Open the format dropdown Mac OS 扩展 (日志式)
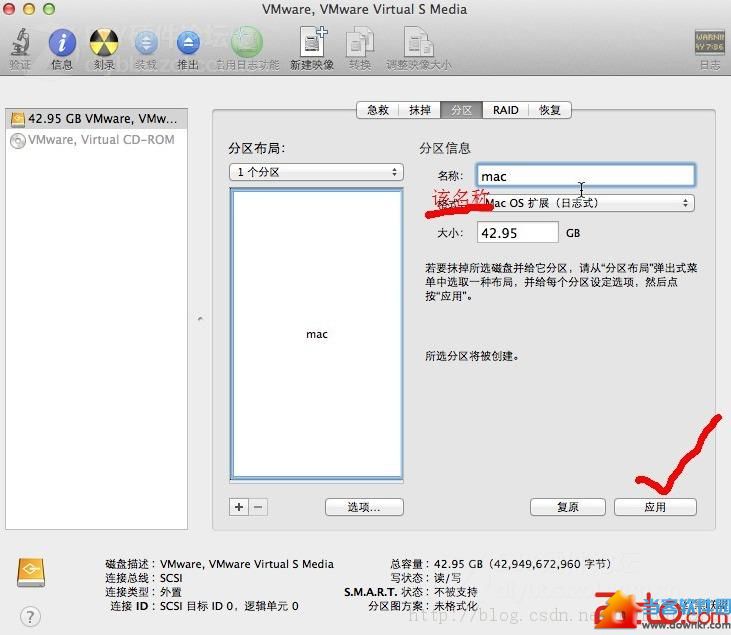This screenshot has height=635, width=731. coord(588,203)
